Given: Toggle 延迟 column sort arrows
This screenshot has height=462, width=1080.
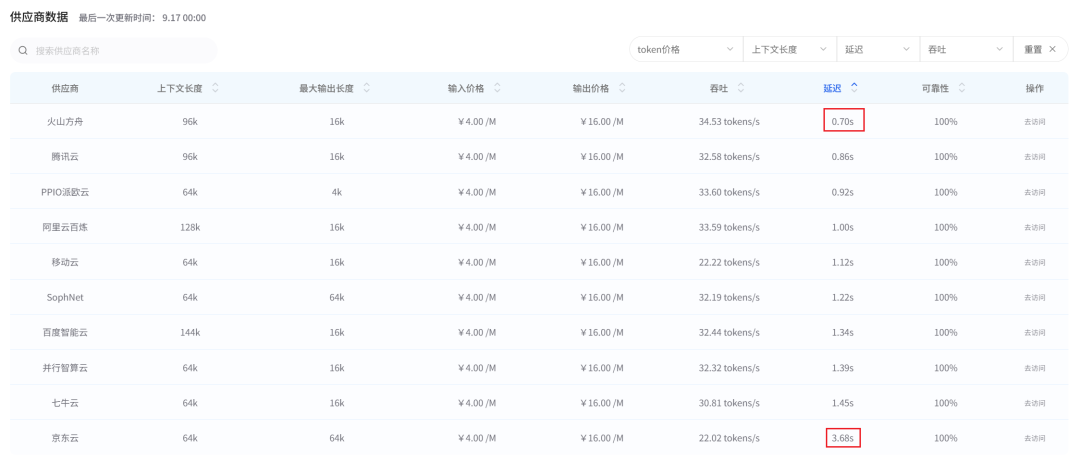Looking at the screenshot, I should (x=854, y=87).
